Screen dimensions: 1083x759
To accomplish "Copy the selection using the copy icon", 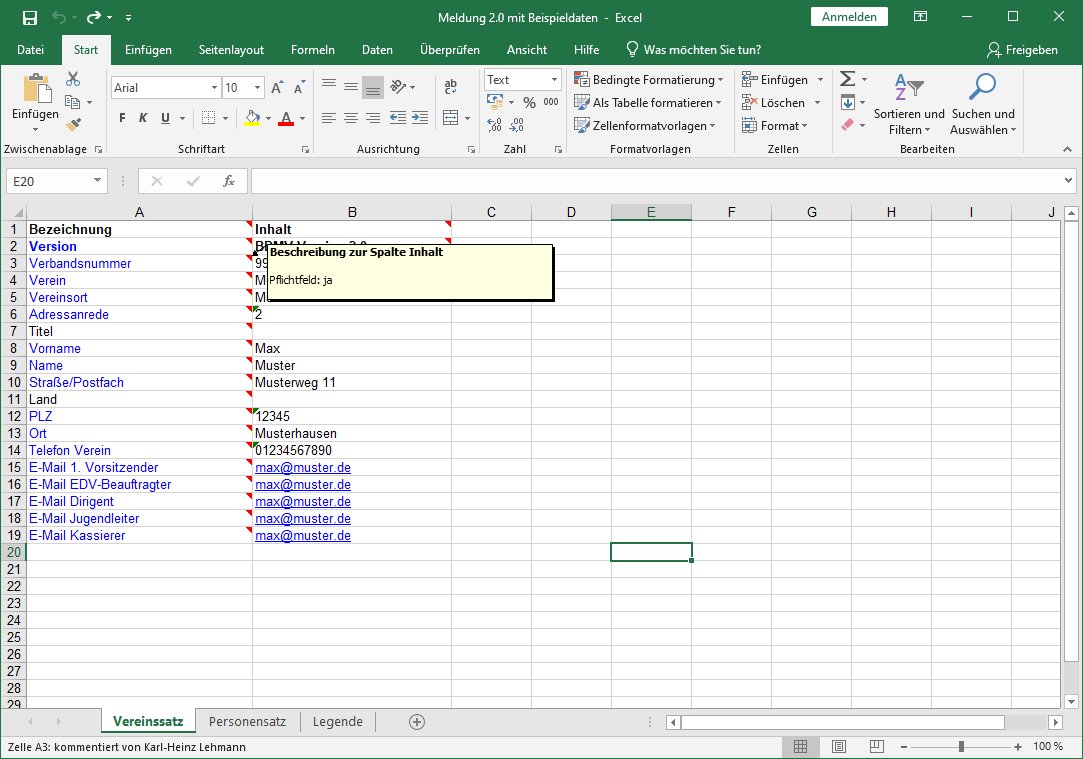I will click(73, 102).
